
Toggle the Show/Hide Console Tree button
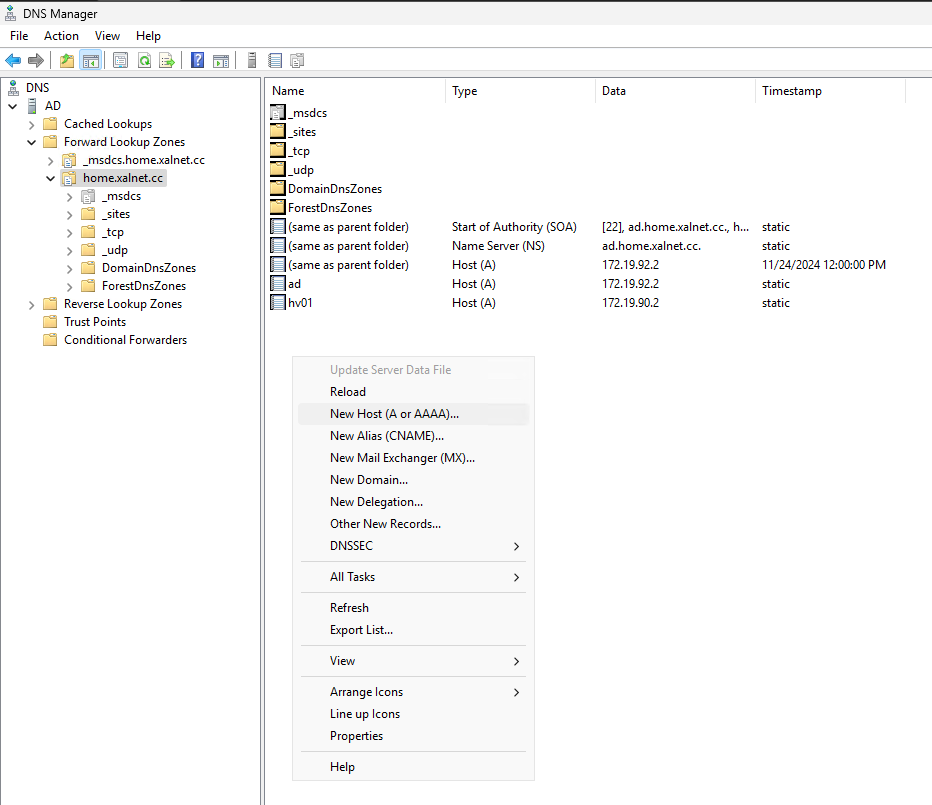point(90,61)
